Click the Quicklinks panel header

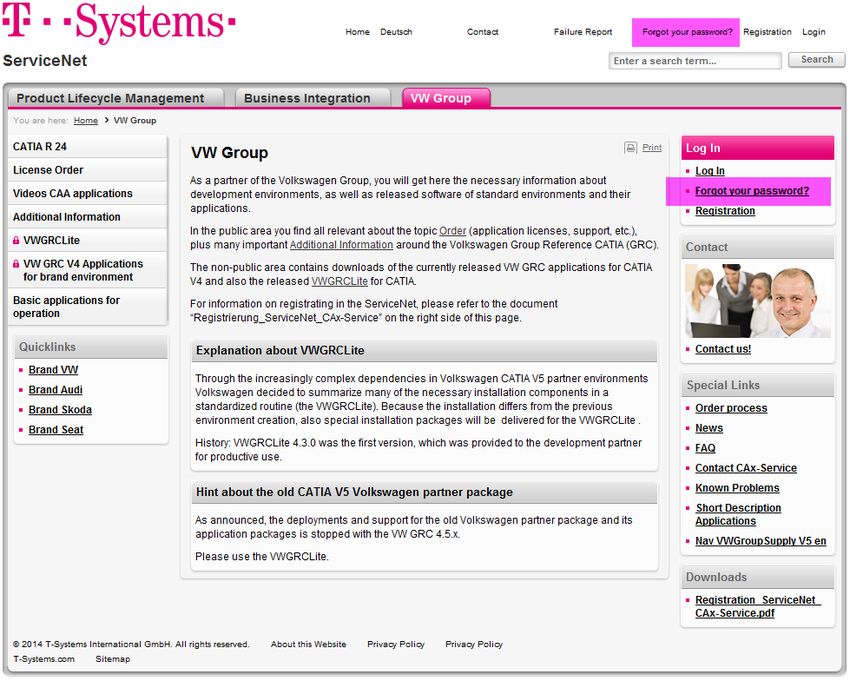91,347
